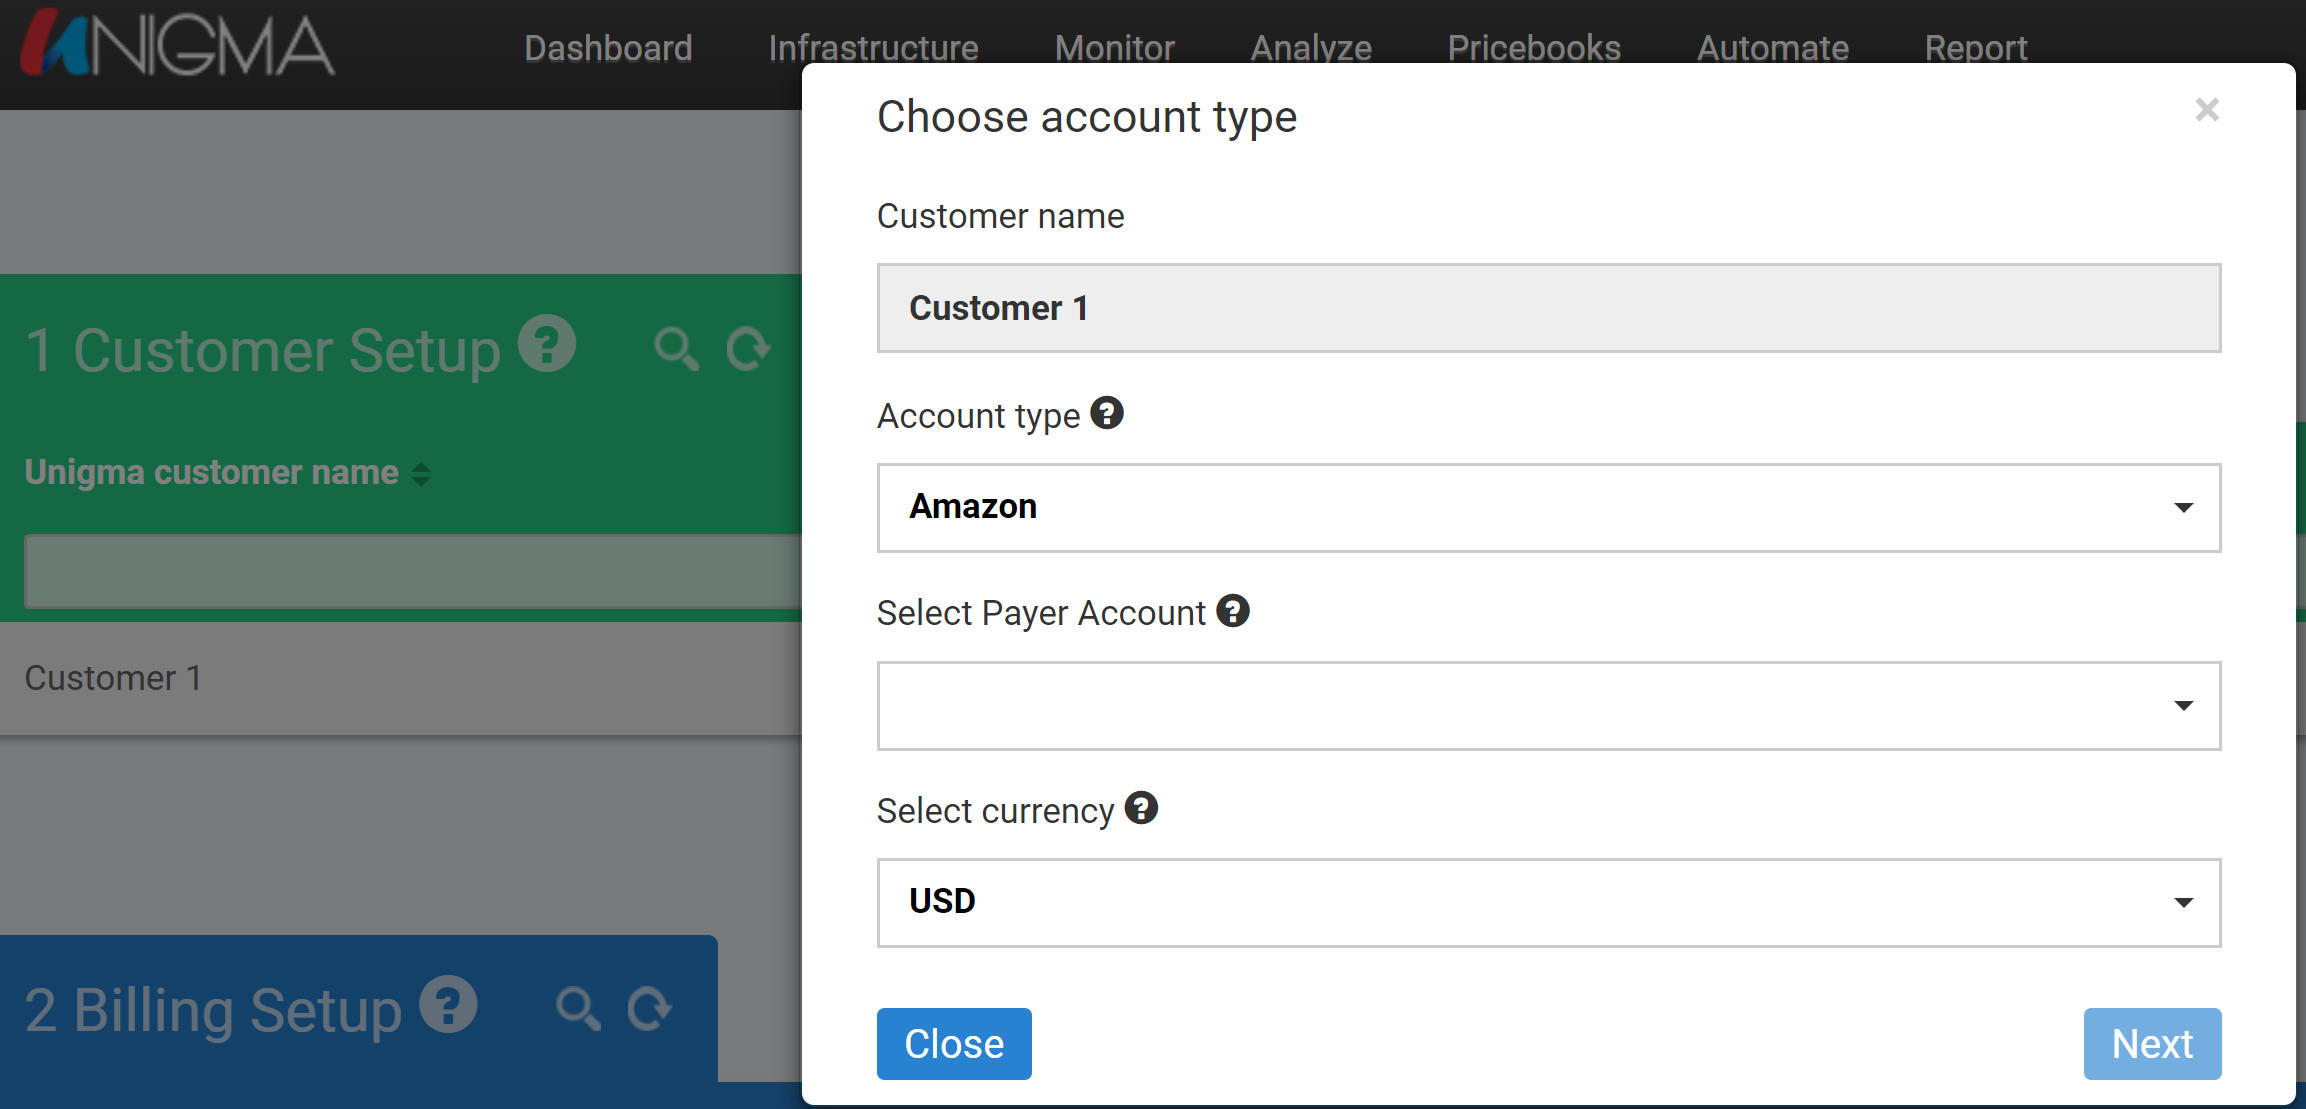Click search icon in Billing Setup header
This screenshot has height=1109, width=2306.
tap(578, 1008)
